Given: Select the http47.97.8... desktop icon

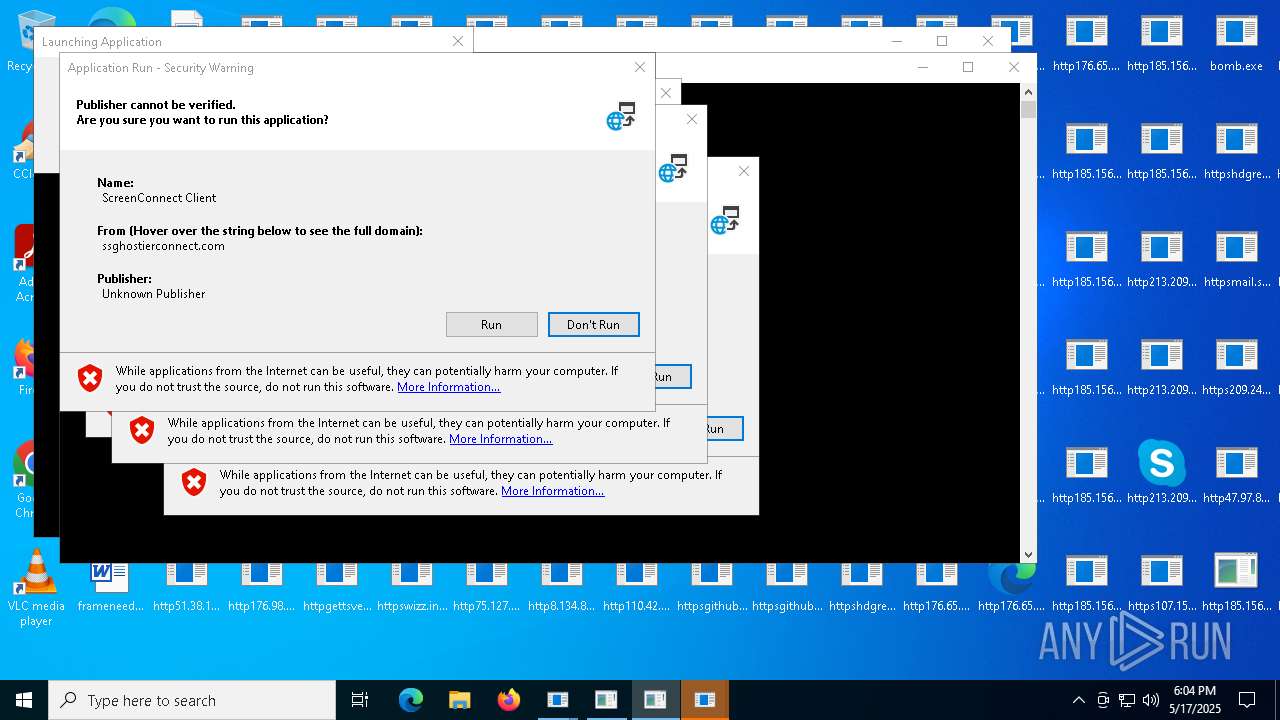Looking at the screenshot, I should click(x=1236, y=476).
